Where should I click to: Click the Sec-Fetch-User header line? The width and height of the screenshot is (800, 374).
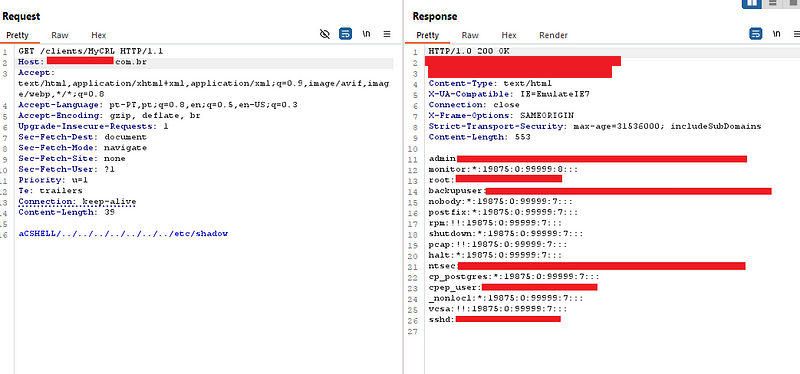pos(66,169)
